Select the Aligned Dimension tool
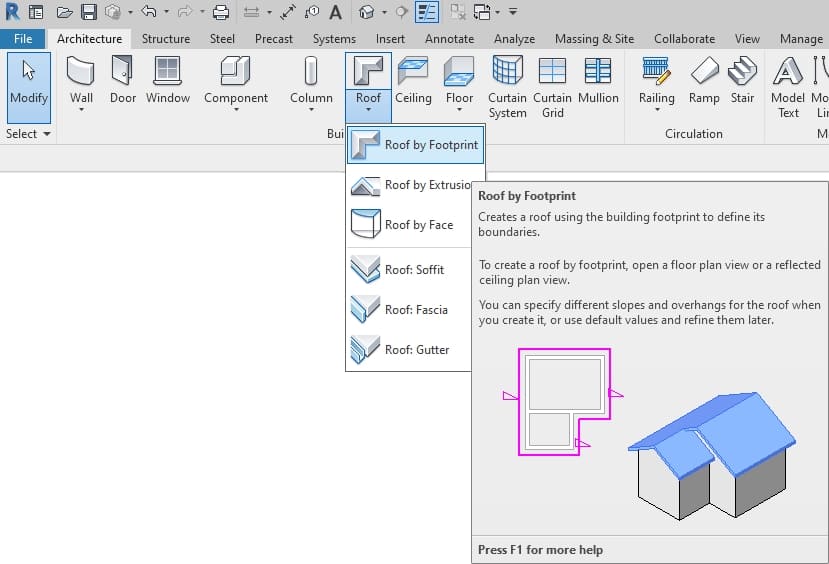Viewport: 829px width, 564px height. [288, 12]
